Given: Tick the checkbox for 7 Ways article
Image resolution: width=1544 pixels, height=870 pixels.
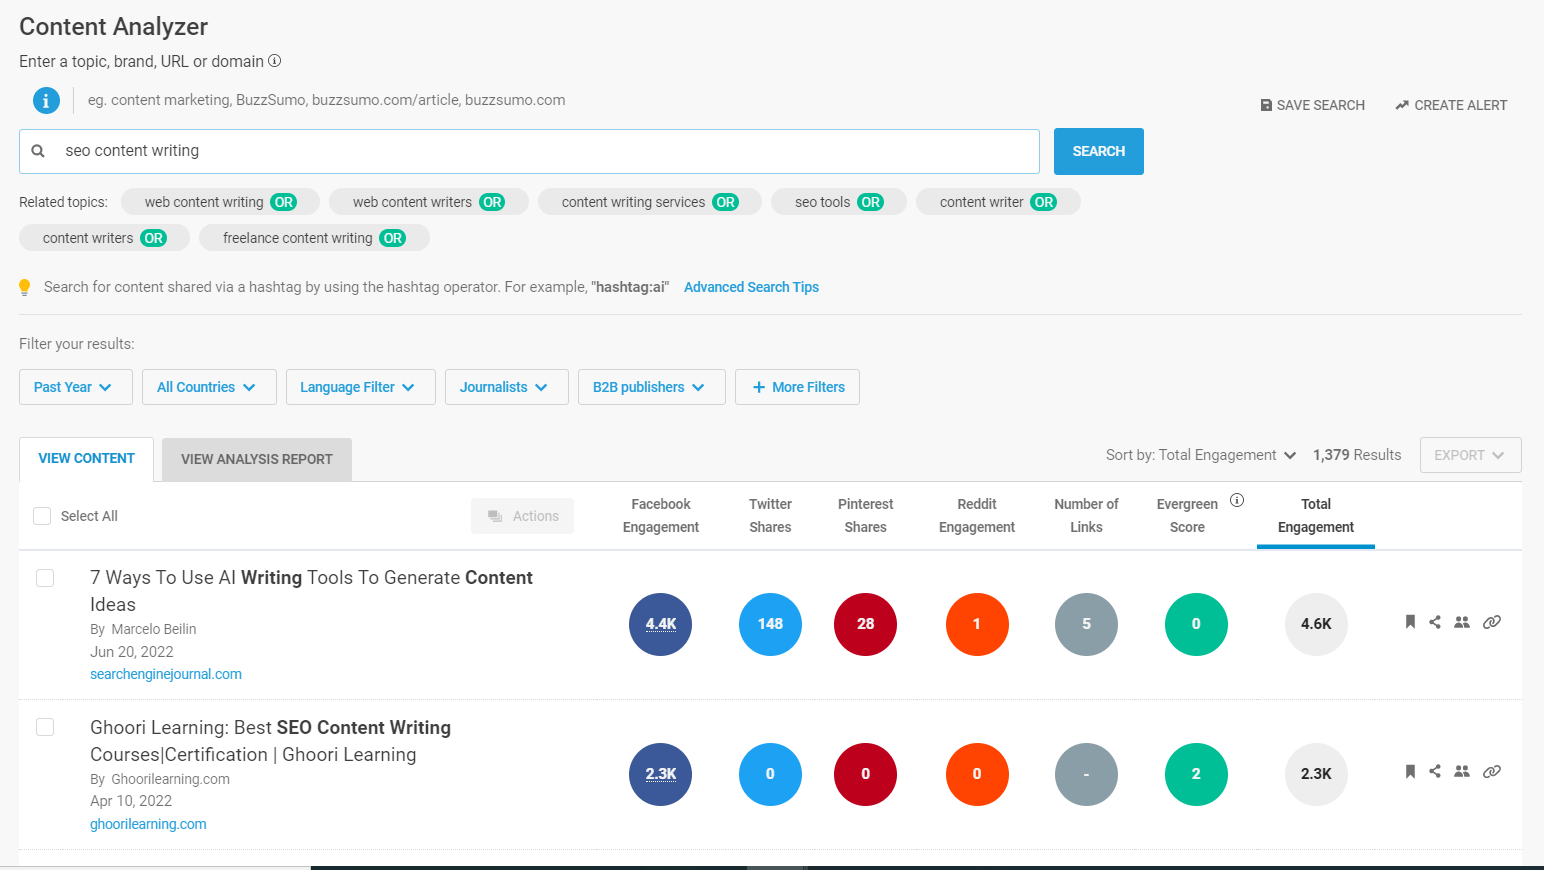Looking at the screenshot, I should coord(45,578).
